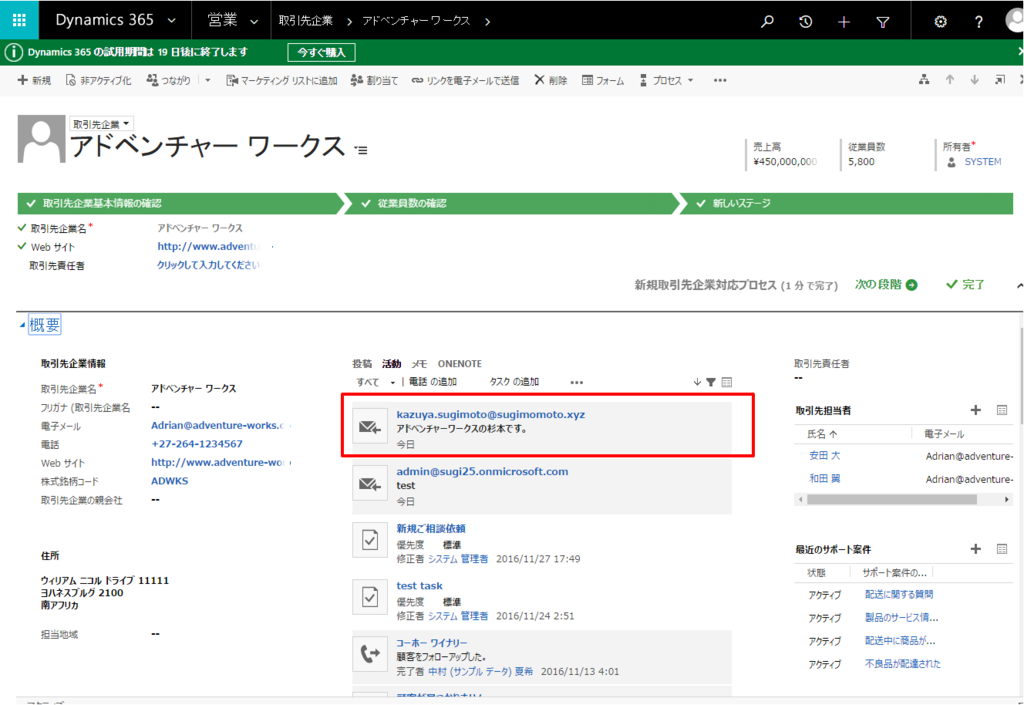Open advanced find funnel icon
Screen dimensions: 1024x705
[882, 22]
